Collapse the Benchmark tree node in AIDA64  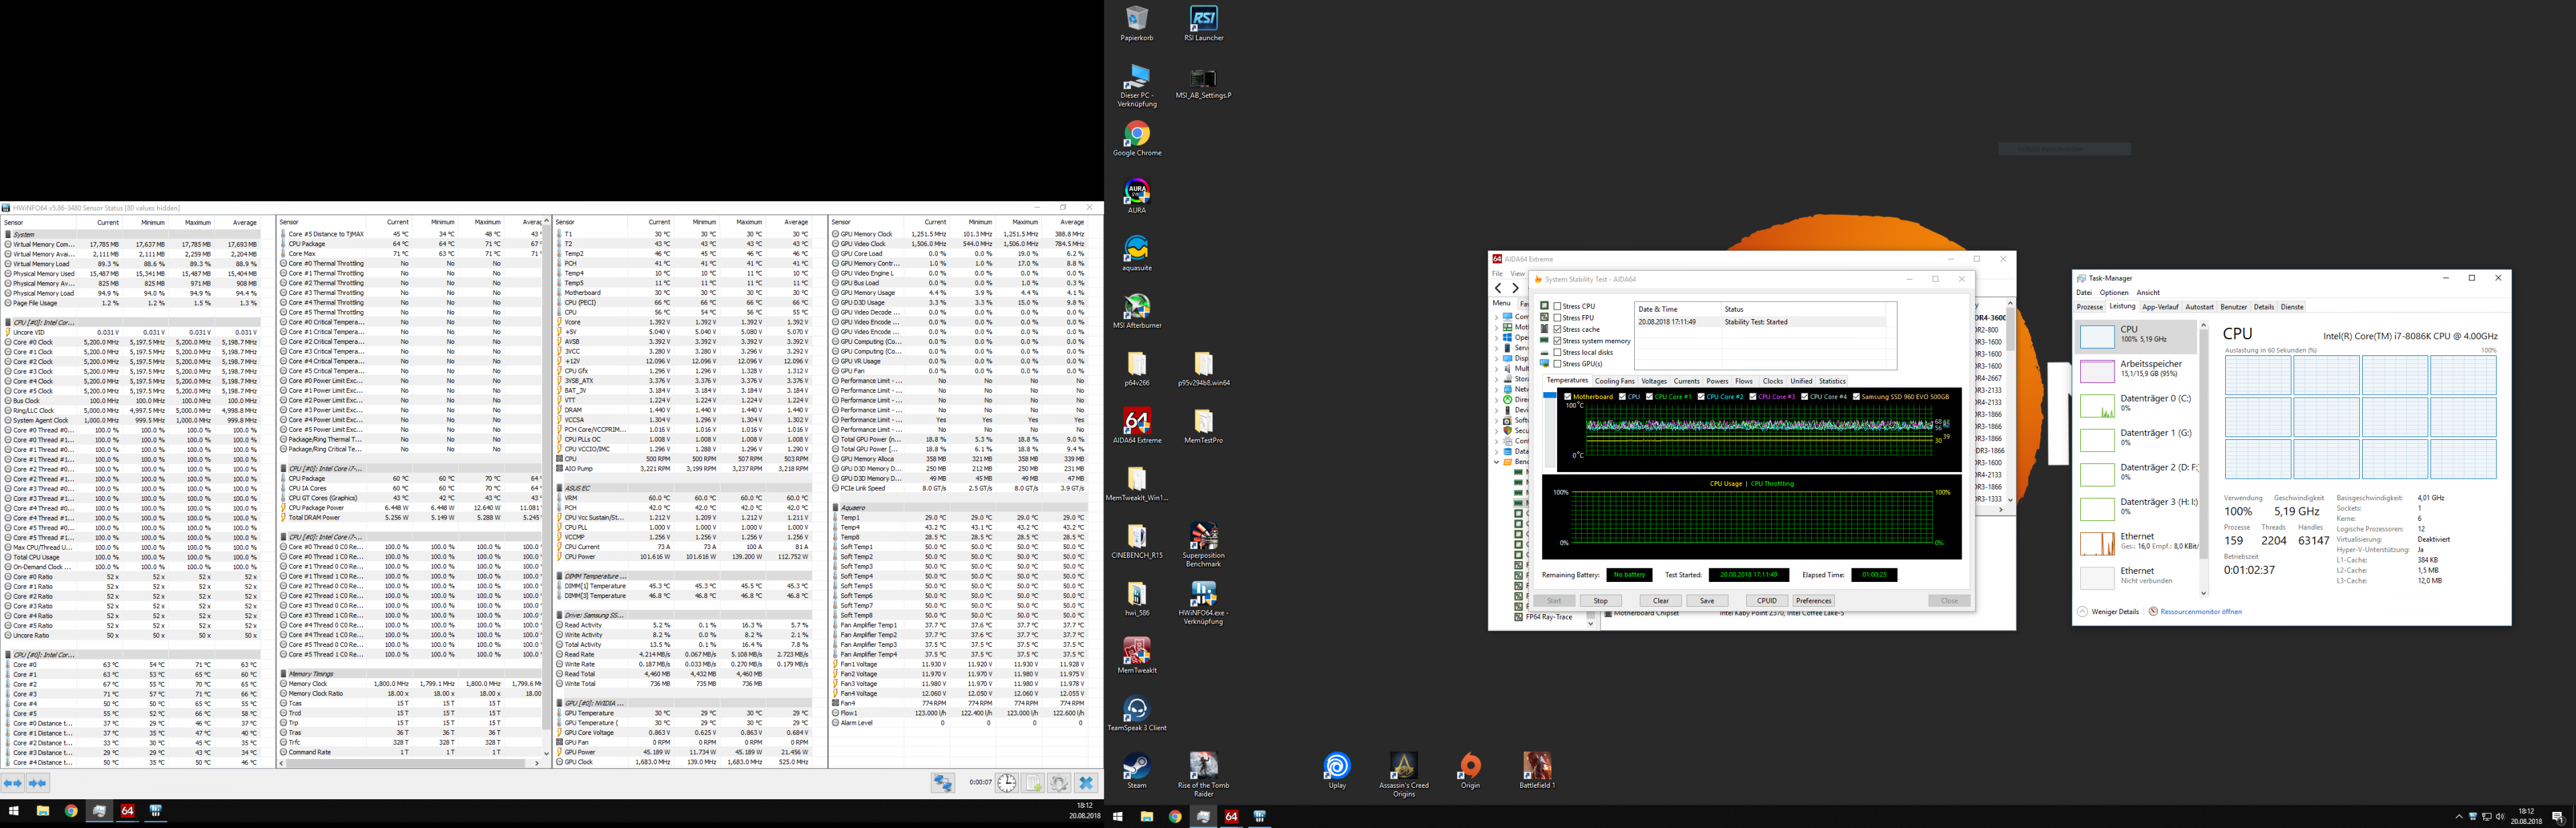tap(1497, 462)
